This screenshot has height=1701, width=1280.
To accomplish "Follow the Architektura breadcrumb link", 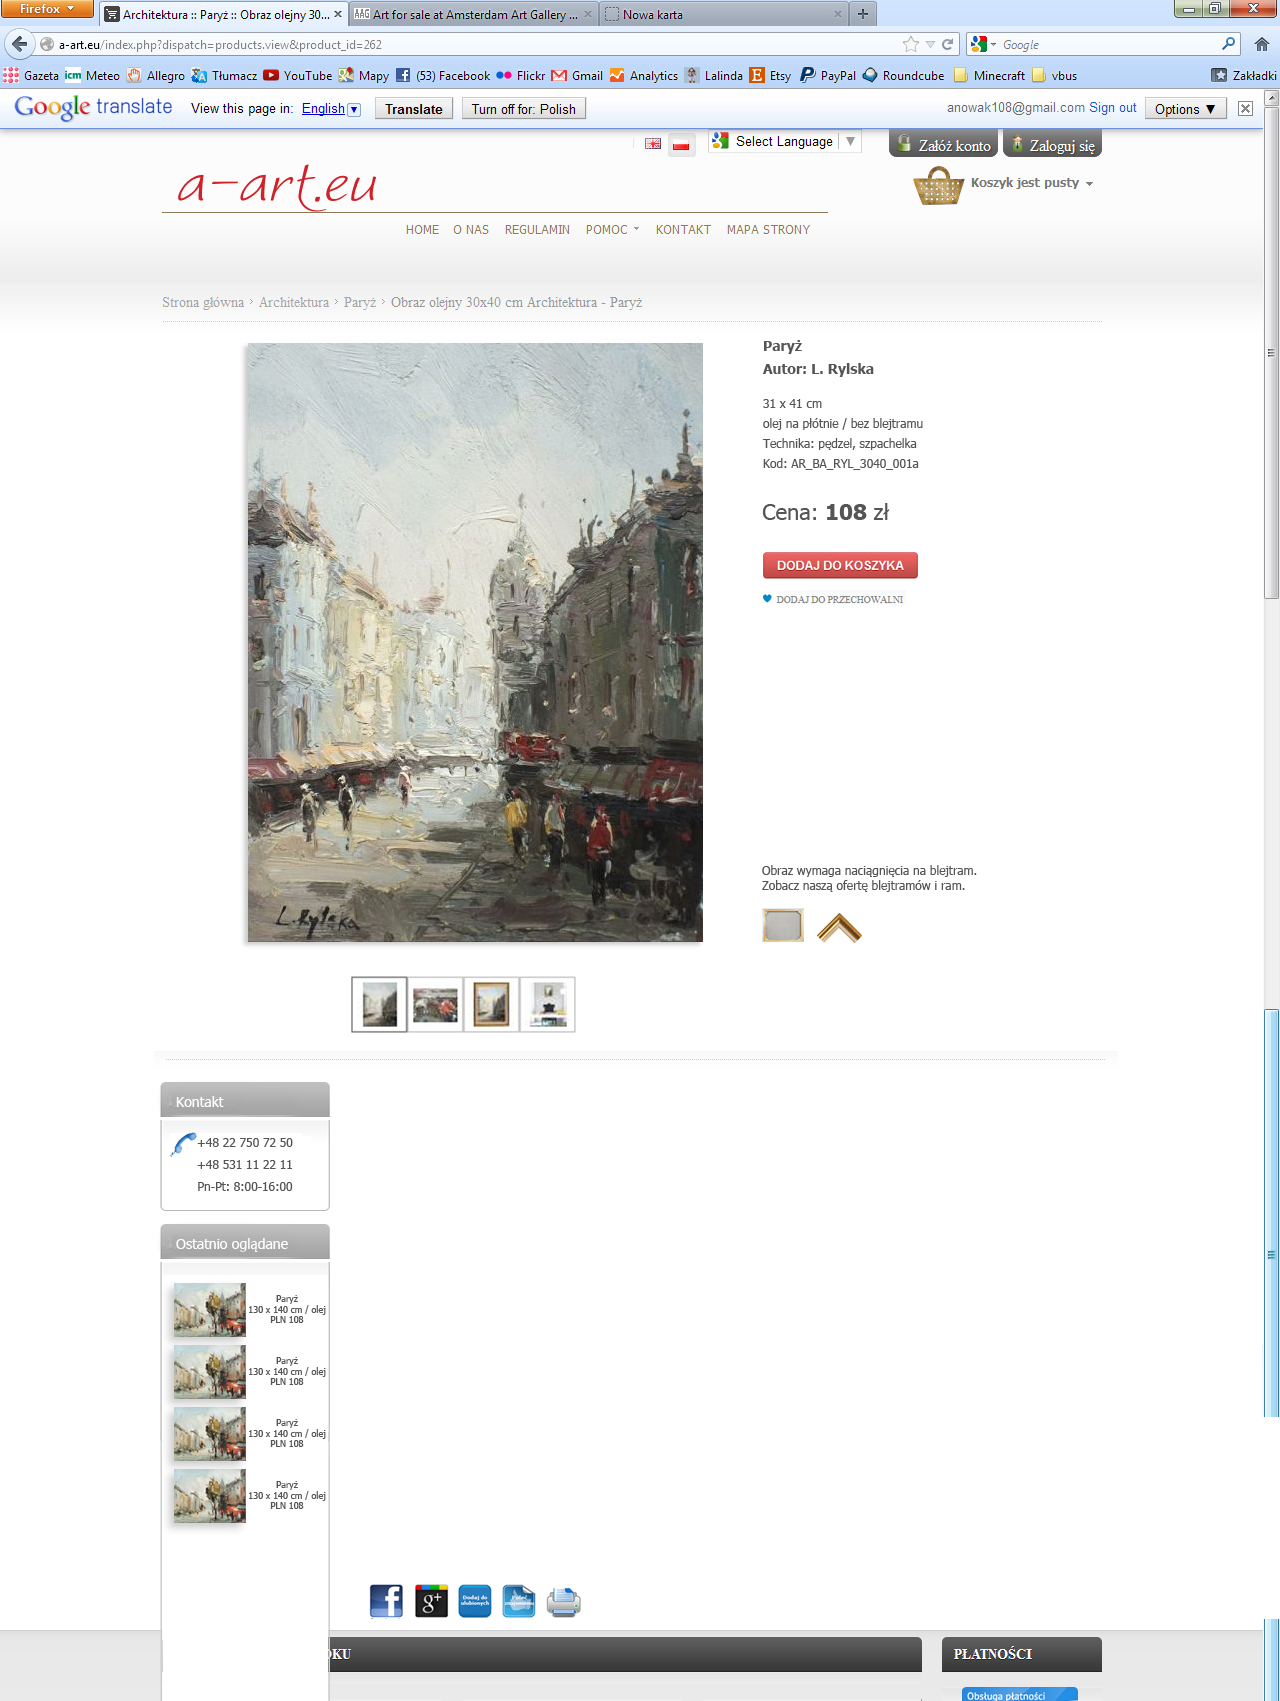I will pos(294,302).
